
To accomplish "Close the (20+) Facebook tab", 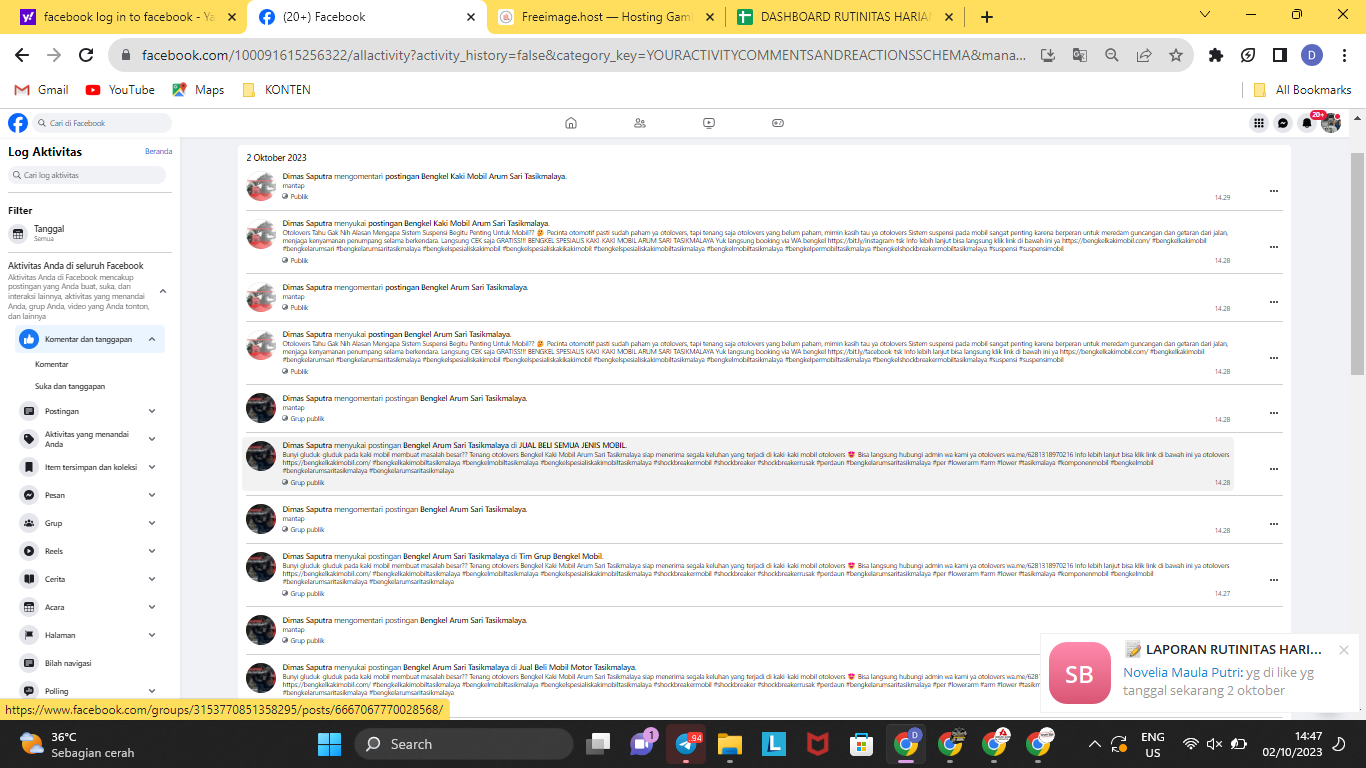I will (471, 17).
